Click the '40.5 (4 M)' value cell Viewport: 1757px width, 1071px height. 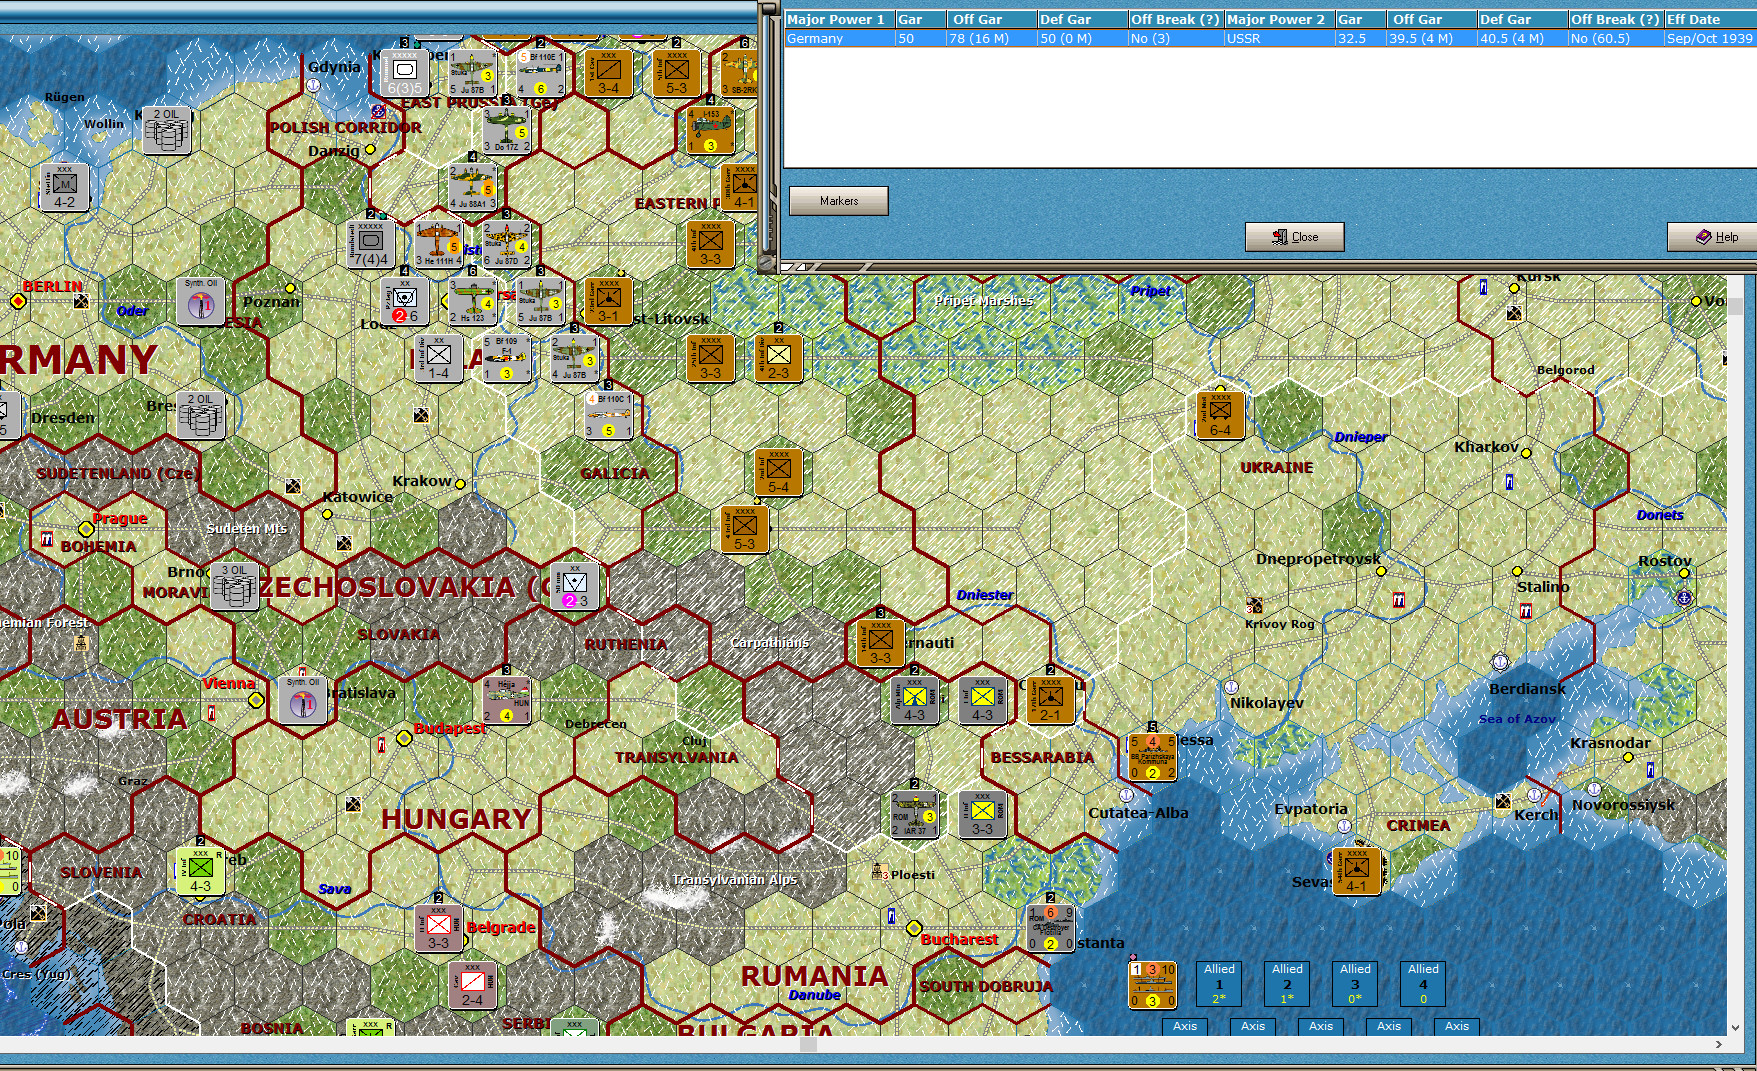click(1522, 38)
